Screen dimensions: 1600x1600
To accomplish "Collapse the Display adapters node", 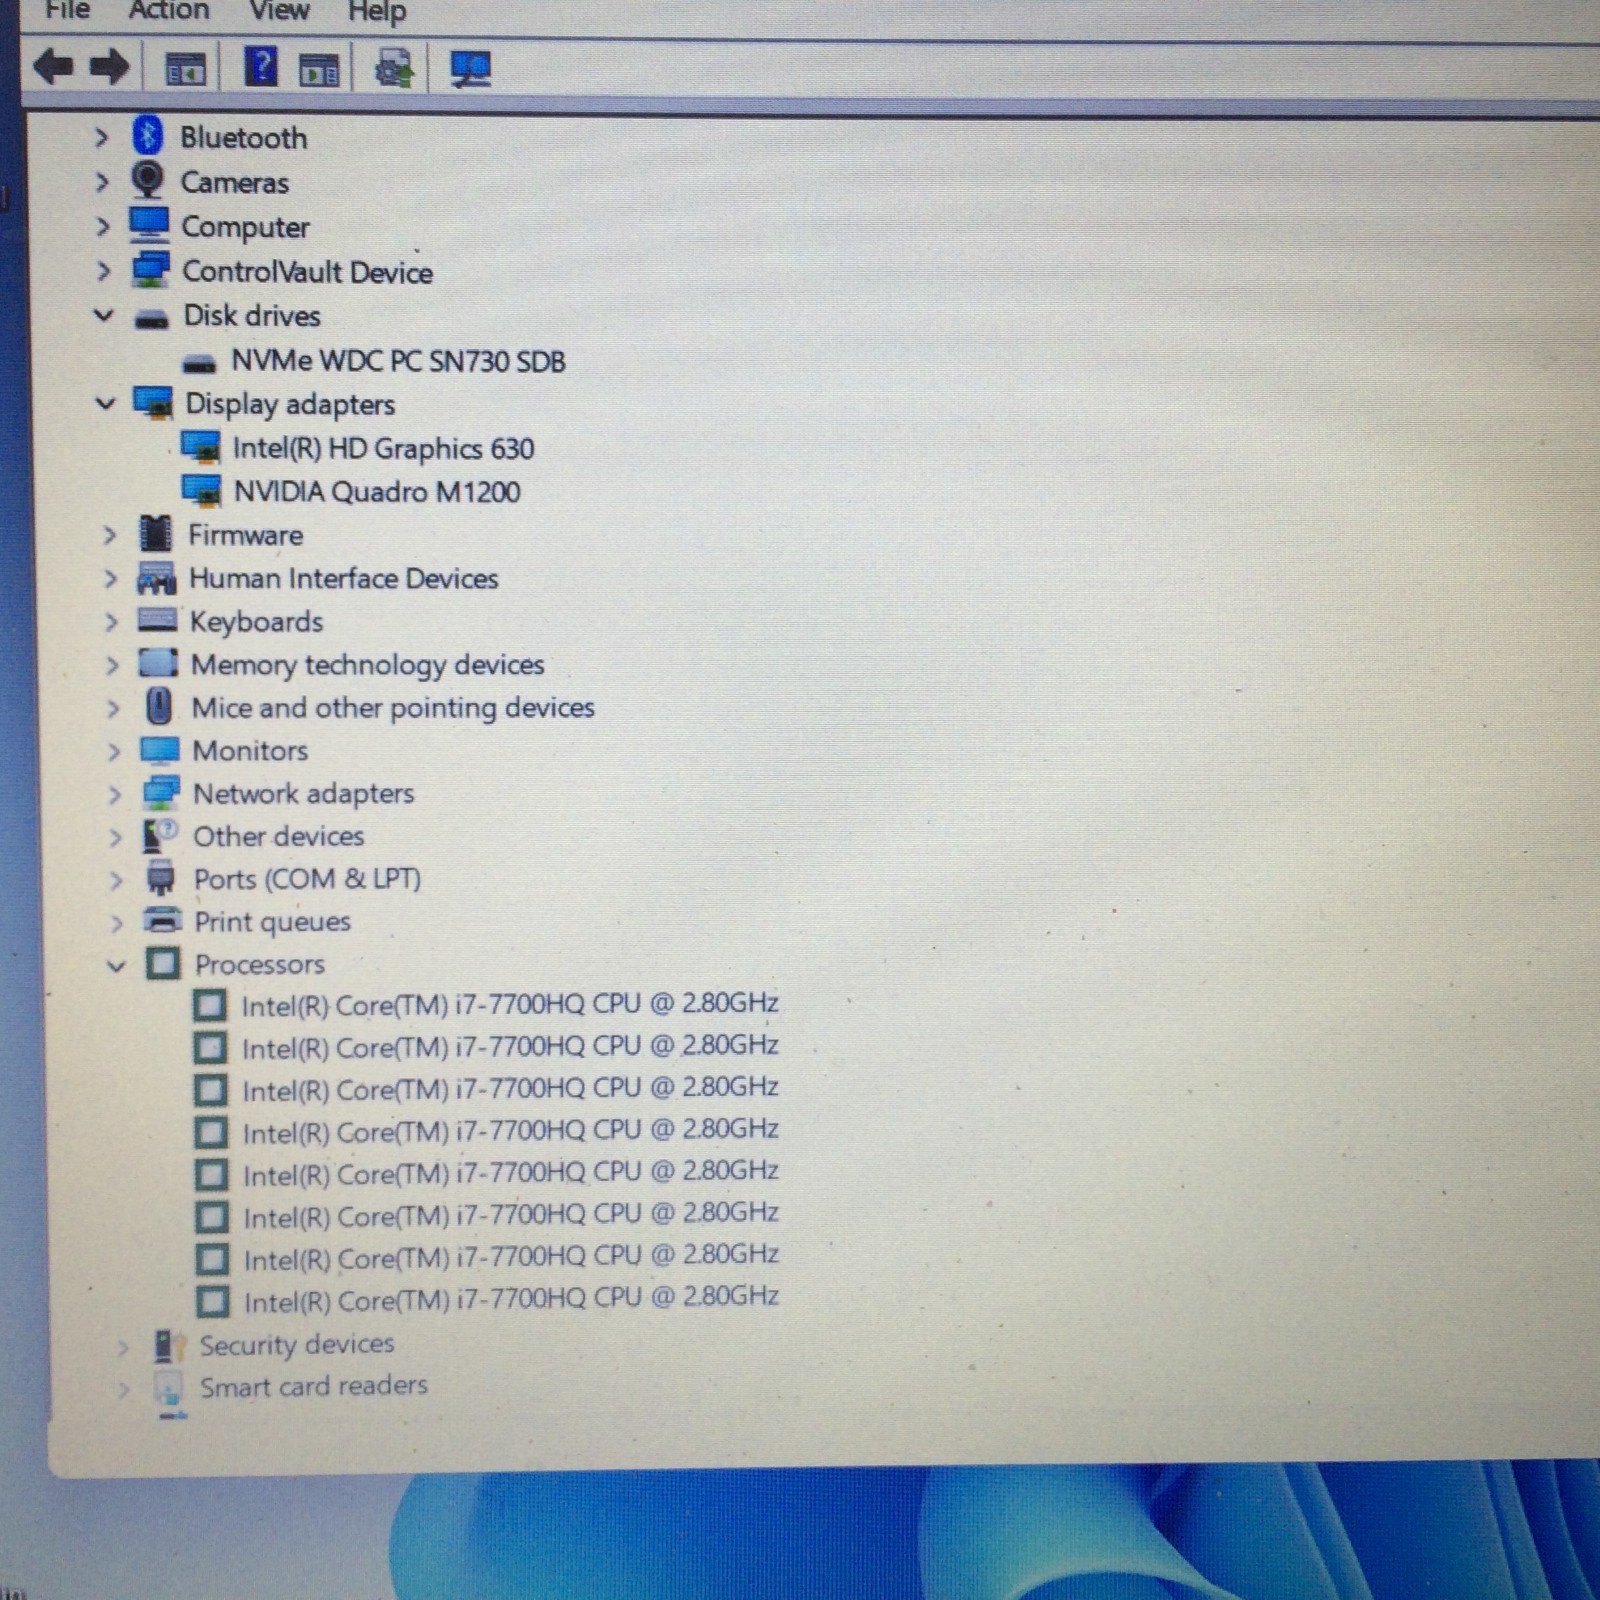I will pyautogui.click(x=105, y=404).
